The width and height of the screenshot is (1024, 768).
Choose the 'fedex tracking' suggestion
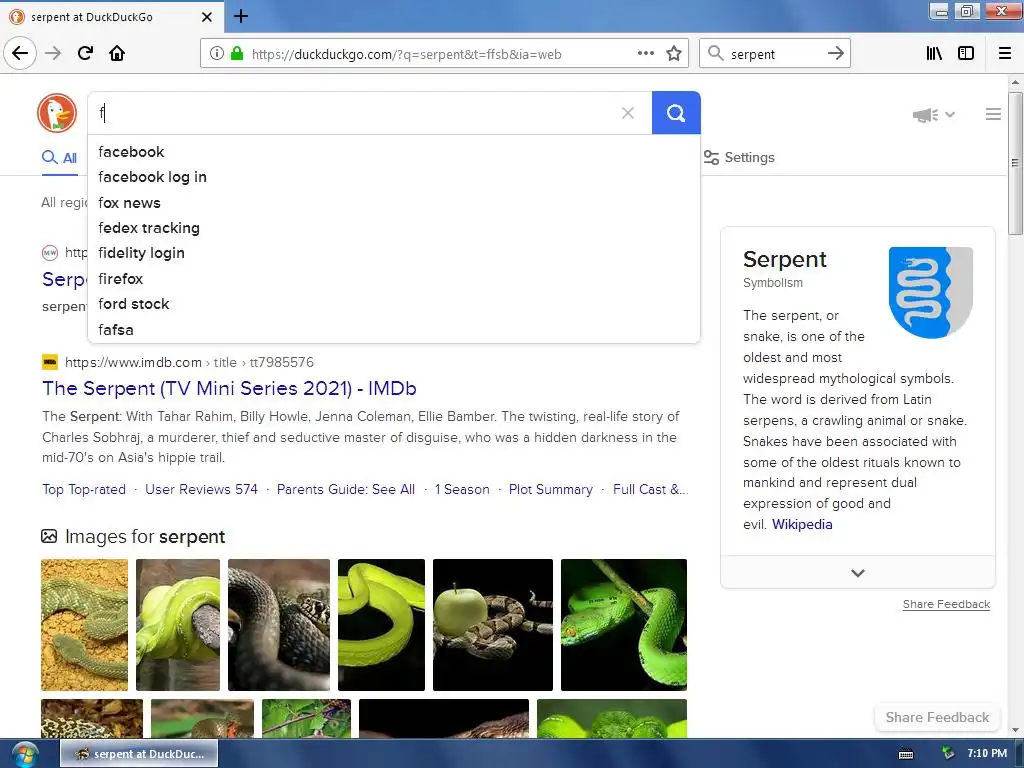394,228
